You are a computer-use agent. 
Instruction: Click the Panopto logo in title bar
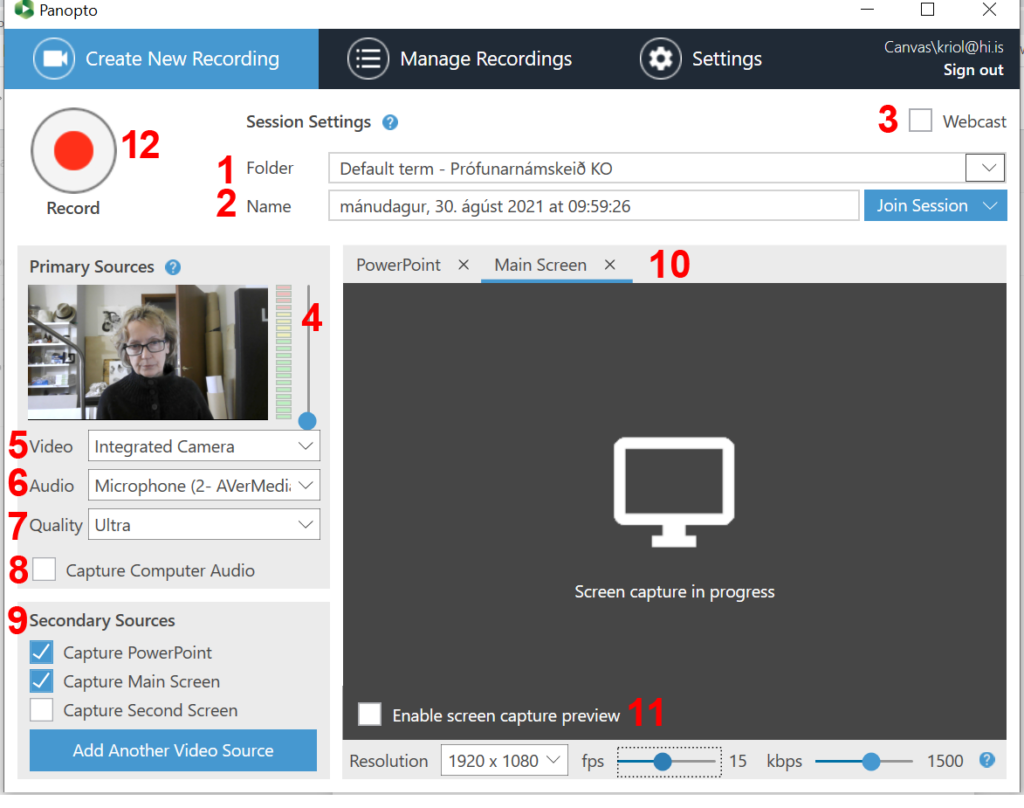tap(24, 9)
